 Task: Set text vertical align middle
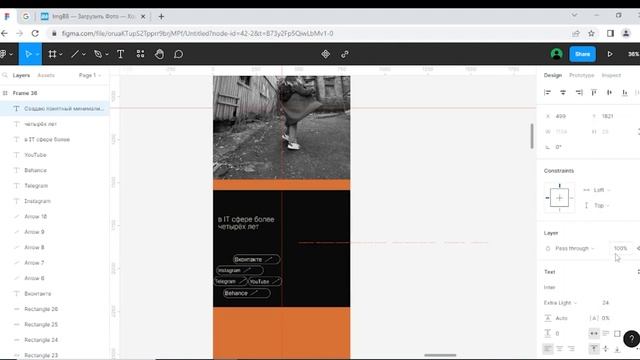(x=606, y=349)
